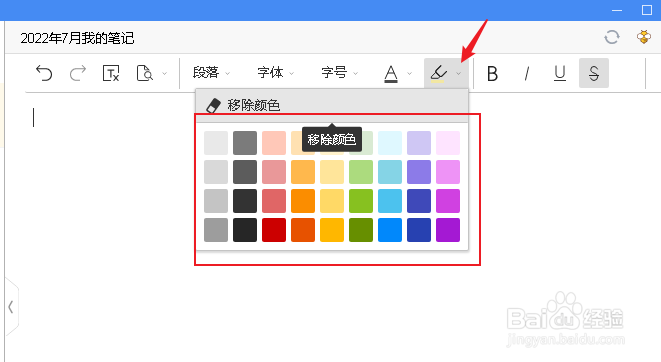Pick the medium gray top-row swatch
The height and width of the screenshot is (362, 661).
(245, 143)
